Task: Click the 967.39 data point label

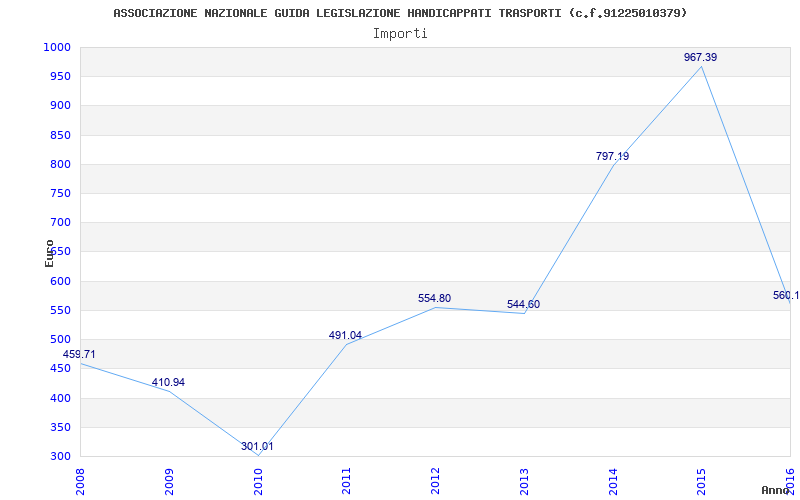Action: click(x=700, y=57)
